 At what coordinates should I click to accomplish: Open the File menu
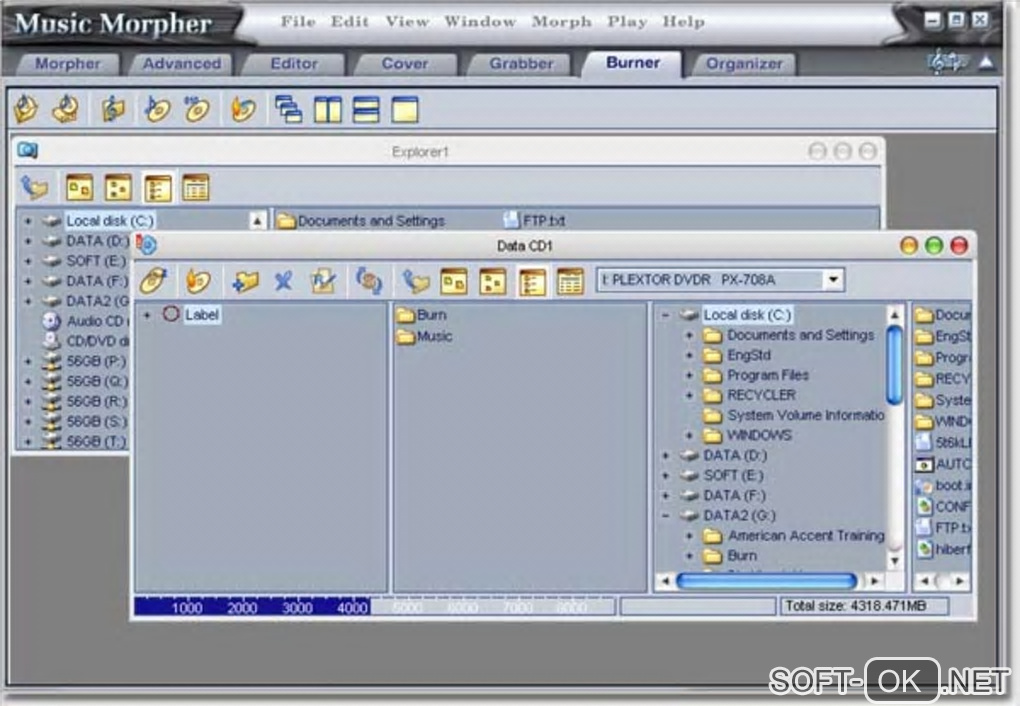click(298, 21)
